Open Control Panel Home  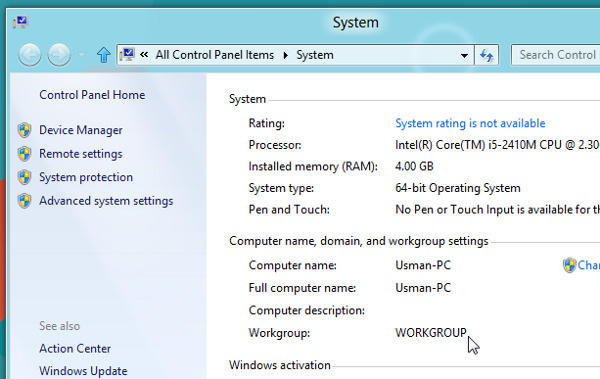click(x=92, y=95)
